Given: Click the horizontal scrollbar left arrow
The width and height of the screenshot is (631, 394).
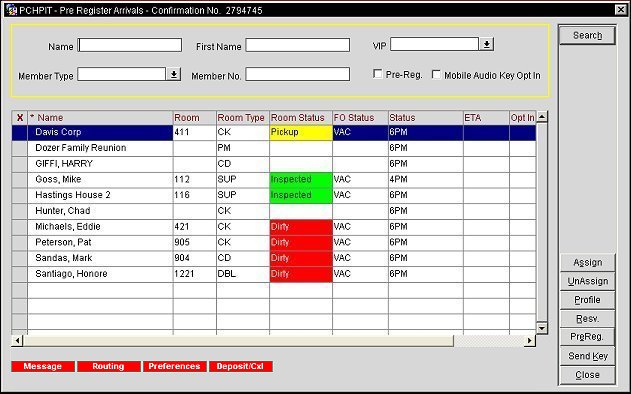Looking at the screenshot, I should [x=17, y=341].
